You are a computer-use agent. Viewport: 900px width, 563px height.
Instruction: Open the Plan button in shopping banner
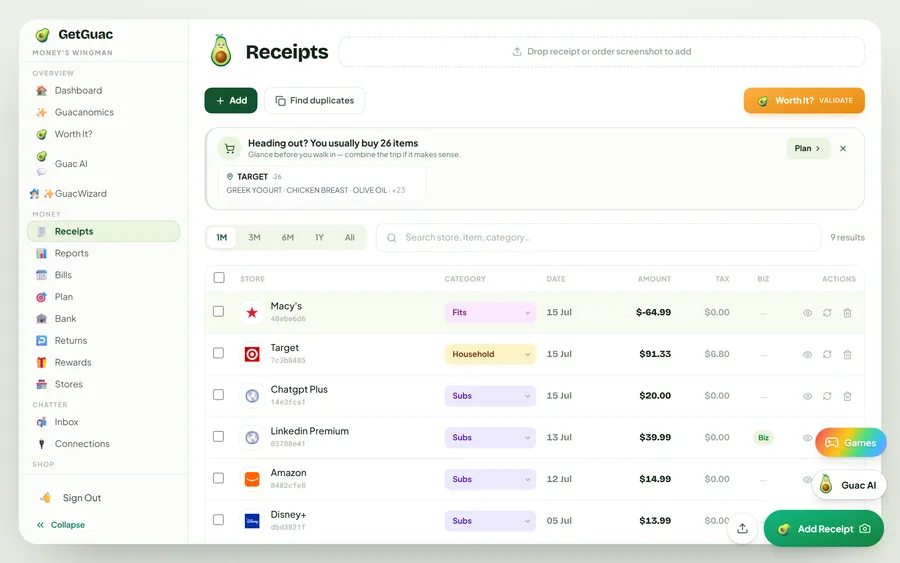pos(808,148)
